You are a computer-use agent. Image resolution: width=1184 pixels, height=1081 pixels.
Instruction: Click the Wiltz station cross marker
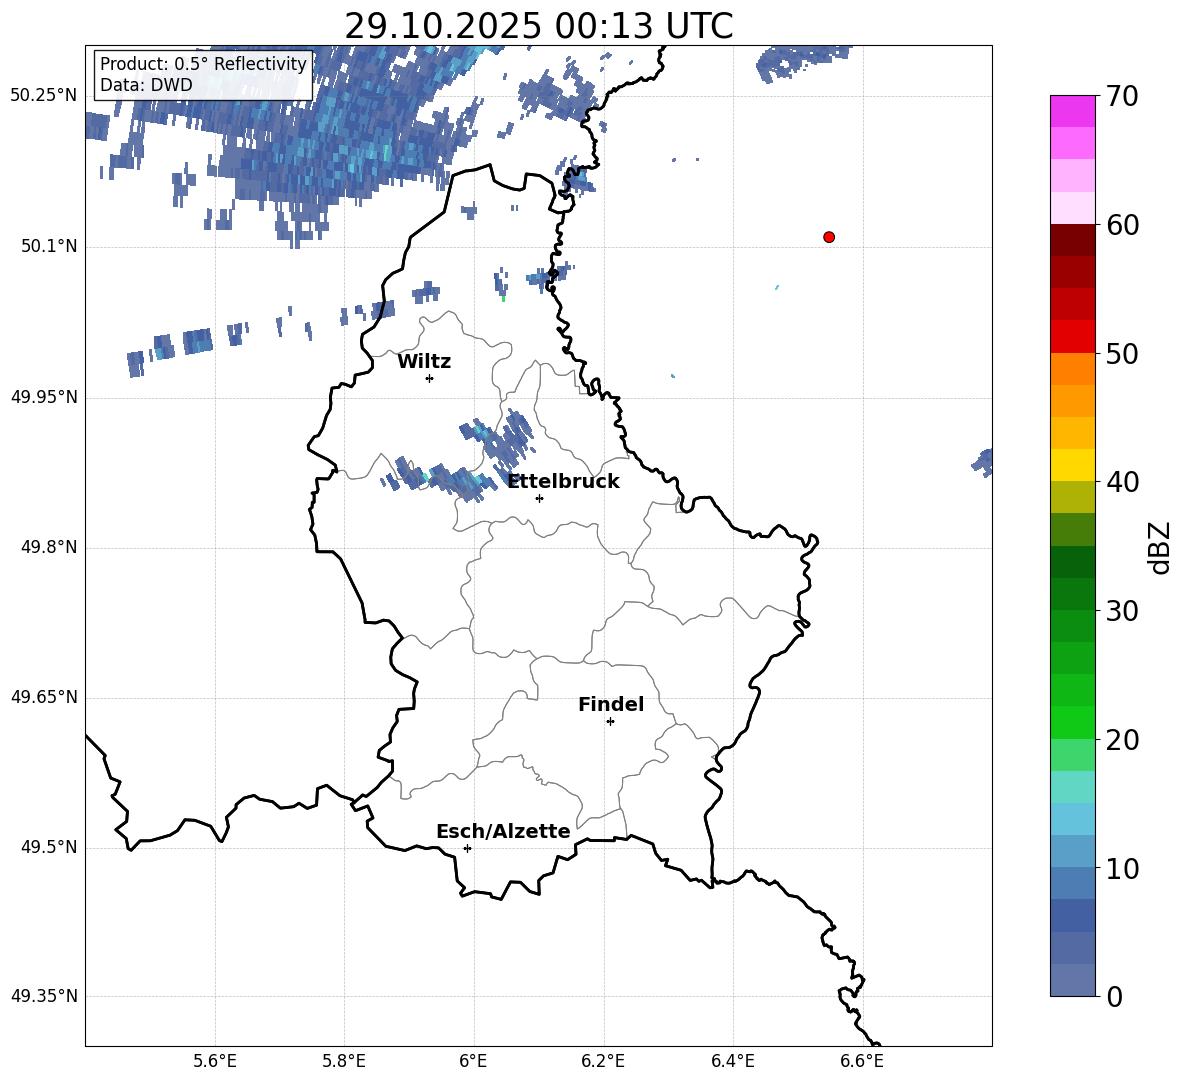click(x=429, y=378)
